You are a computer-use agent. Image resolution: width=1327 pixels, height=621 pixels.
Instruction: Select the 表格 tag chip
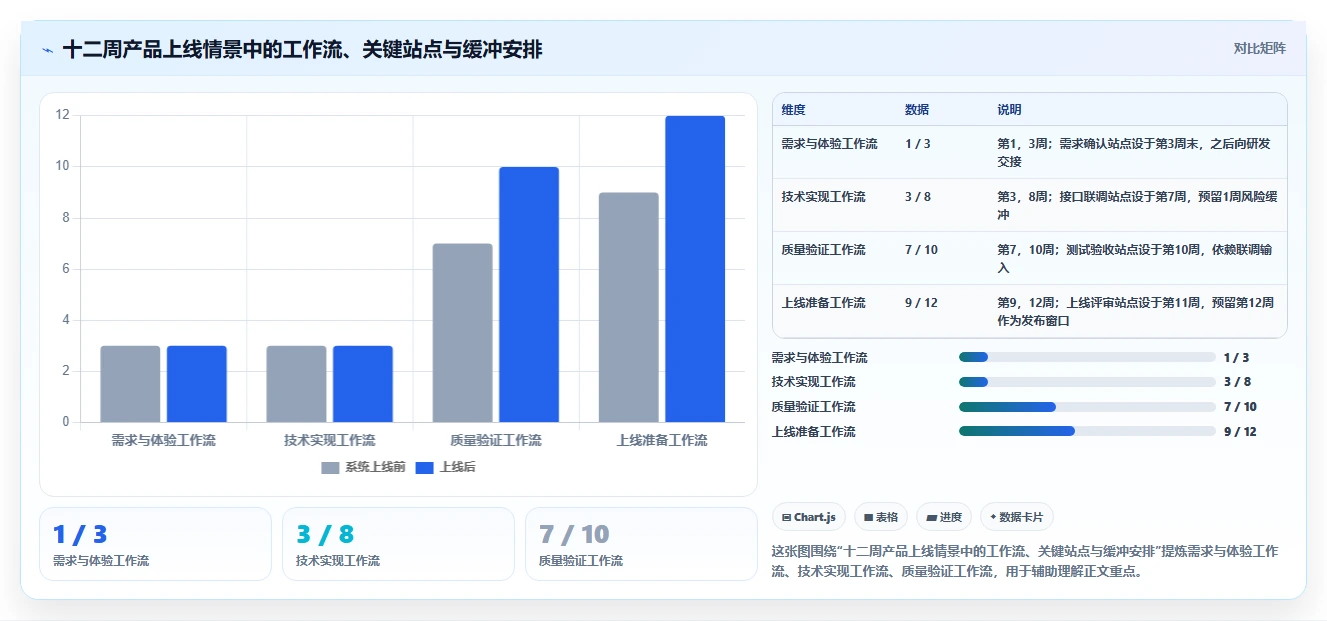coord(881,517)
